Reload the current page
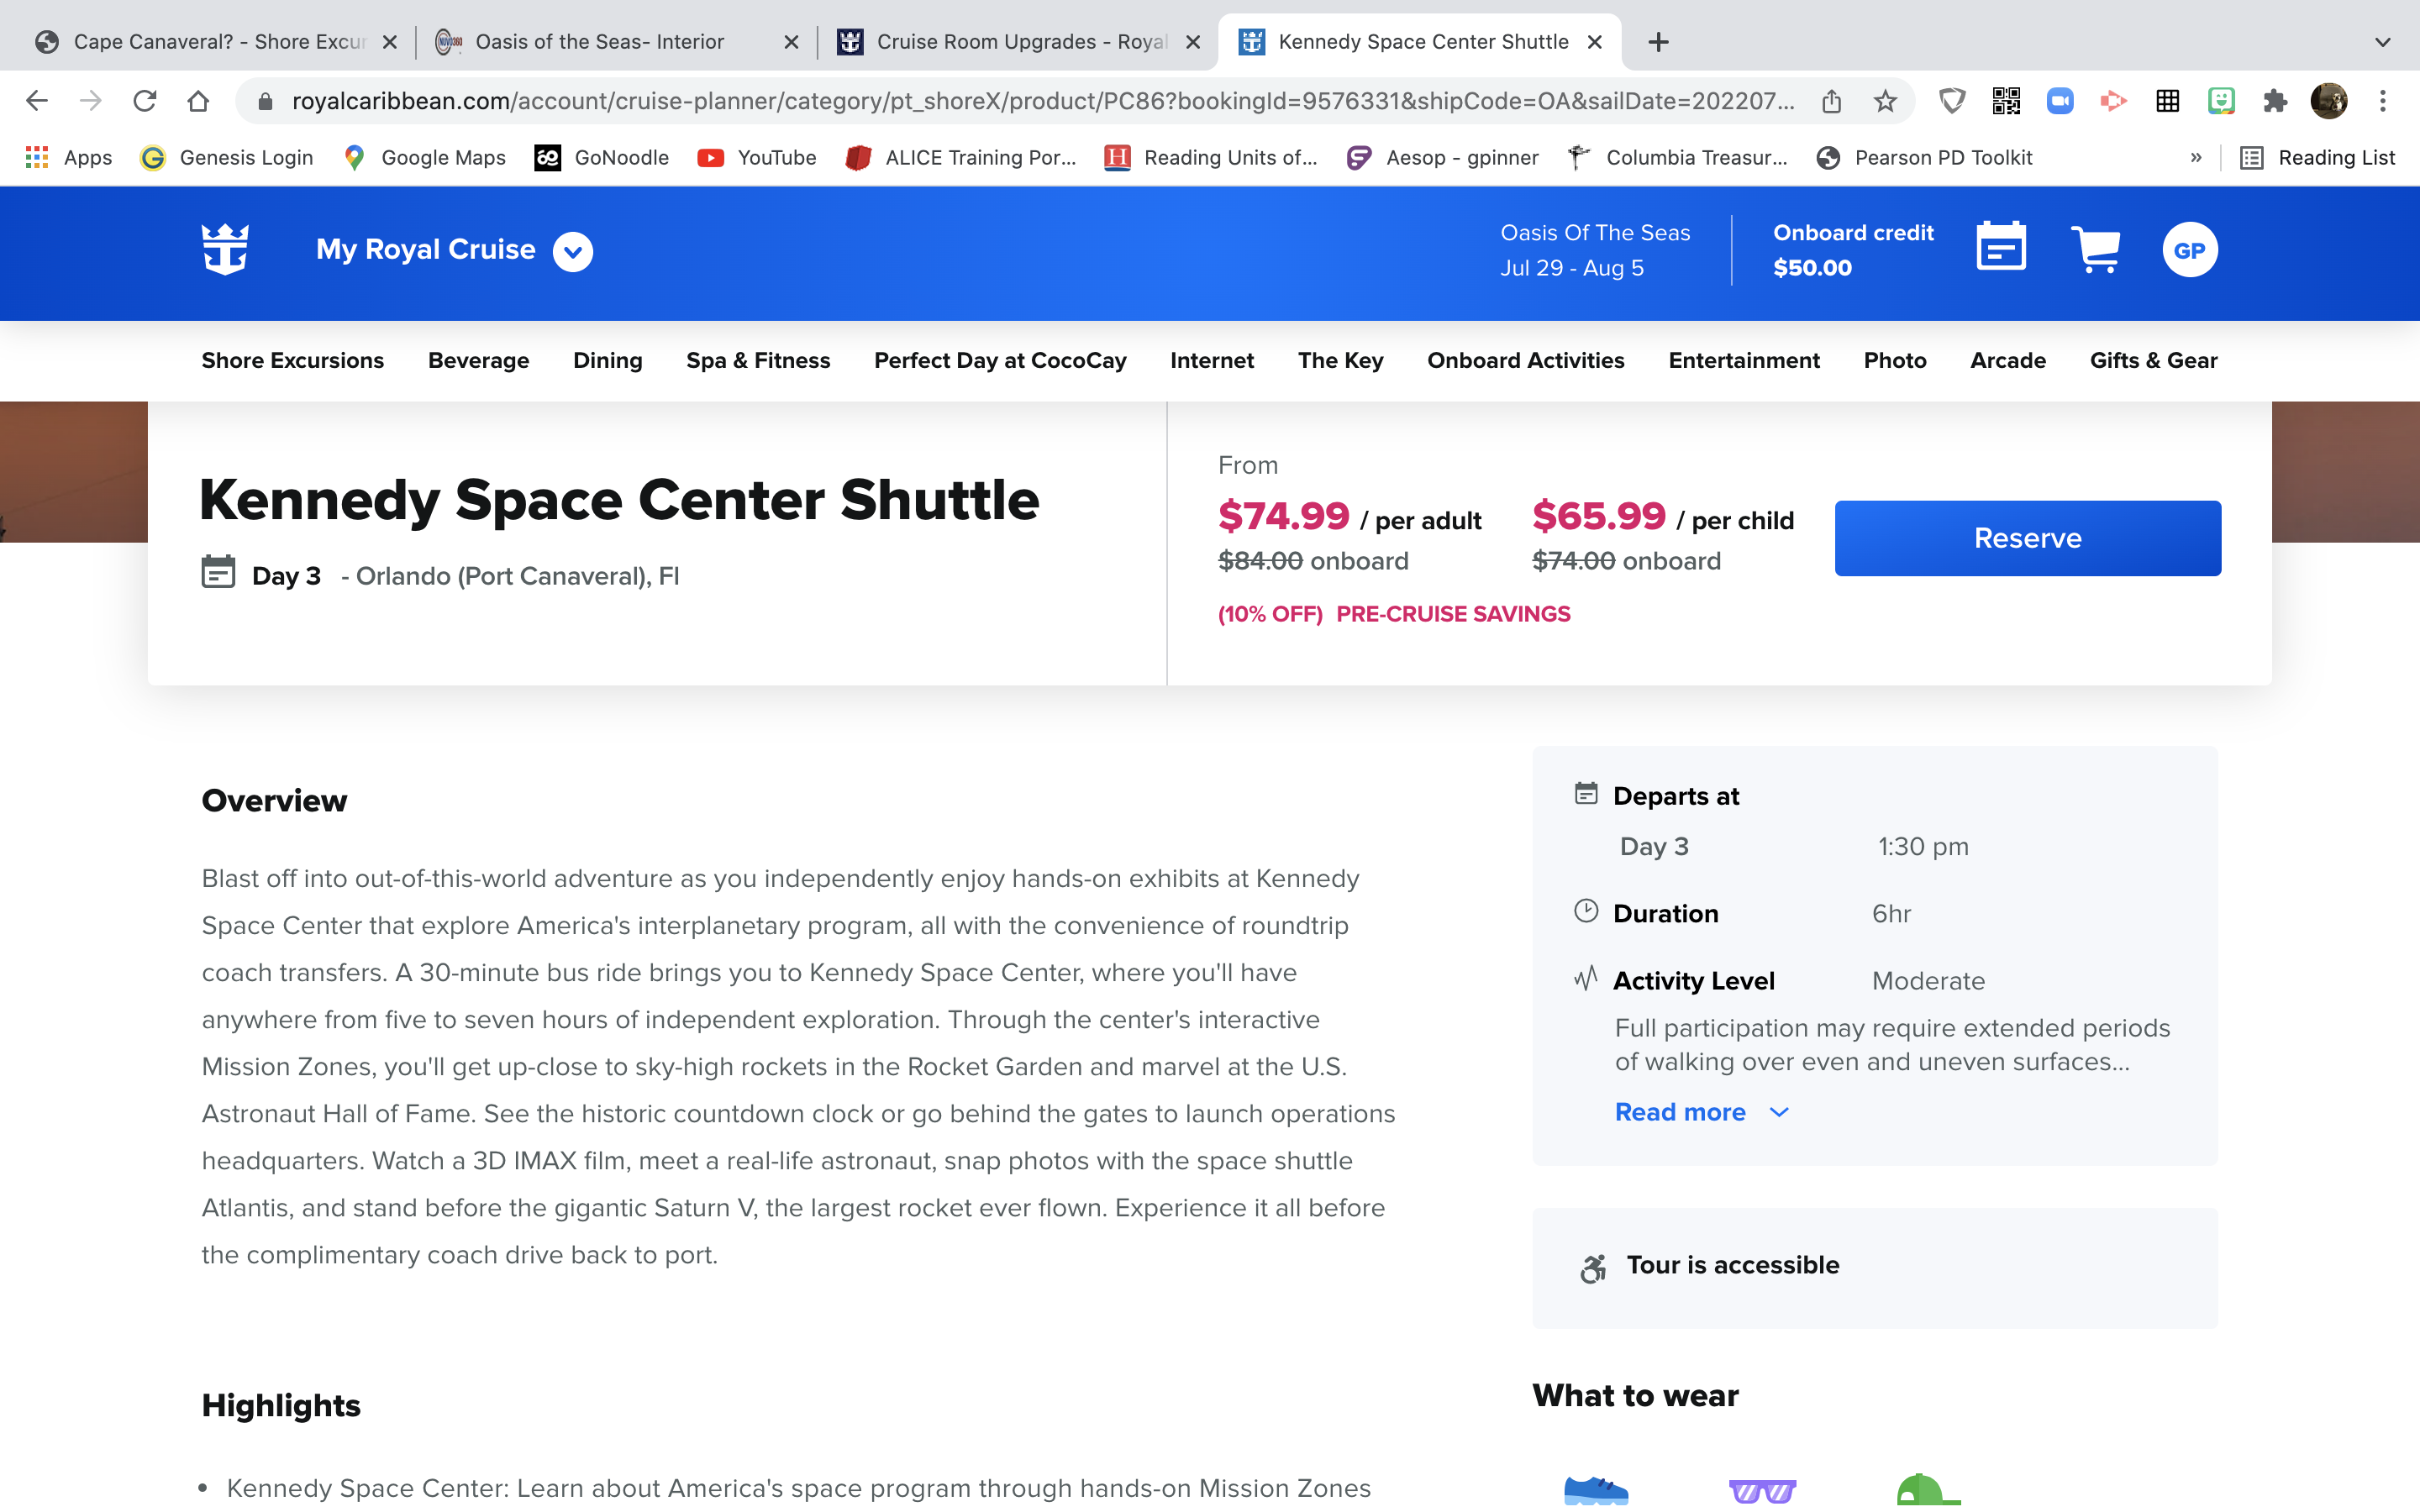 [x=145, y=101]
